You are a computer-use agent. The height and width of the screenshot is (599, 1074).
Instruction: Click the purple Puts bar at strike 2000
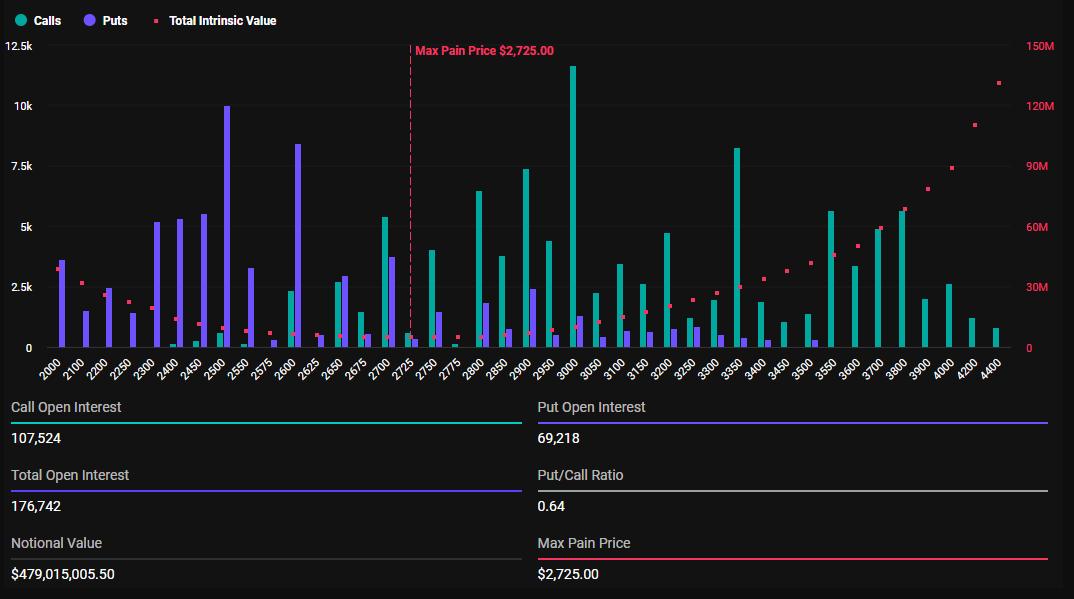pos(62,304)
